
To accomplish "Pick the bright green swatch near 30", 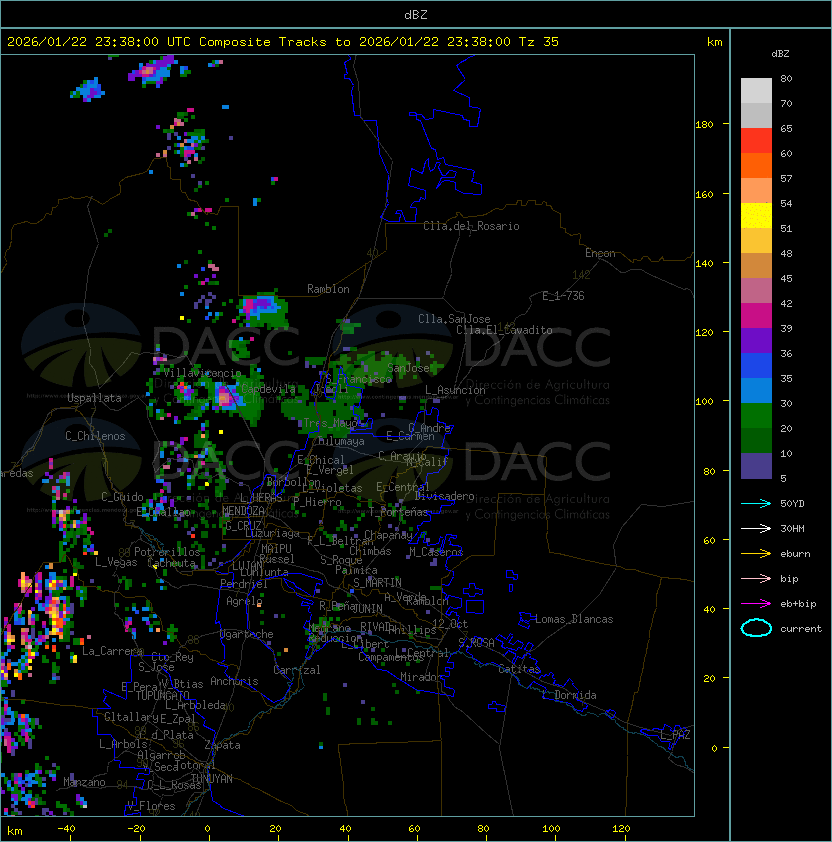I will (x=756, y=416).
